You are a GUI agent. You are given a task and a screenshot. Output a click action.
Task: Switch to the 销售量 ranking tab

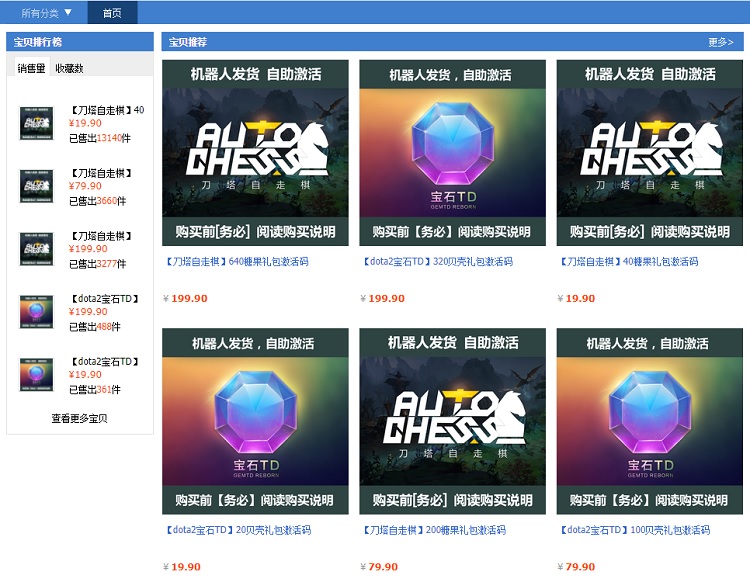tap(31, 68)
